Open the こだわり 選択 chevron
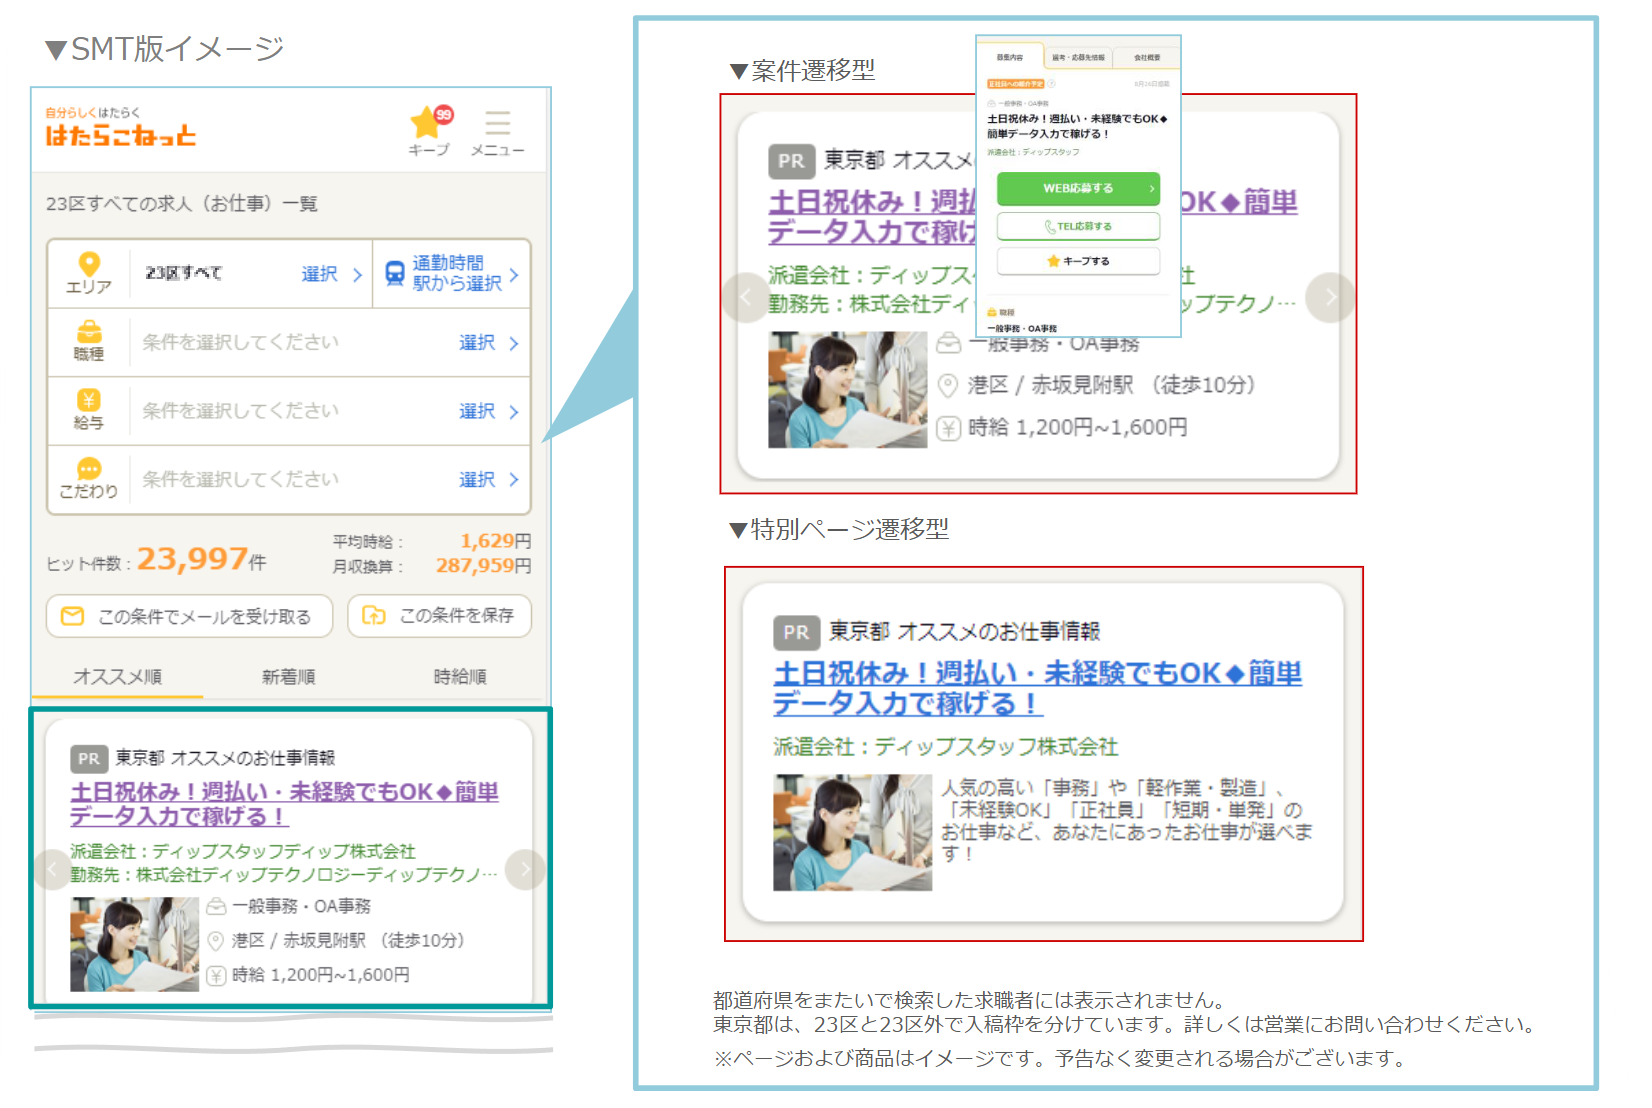1652x1108 pixels. coord(515,479)
